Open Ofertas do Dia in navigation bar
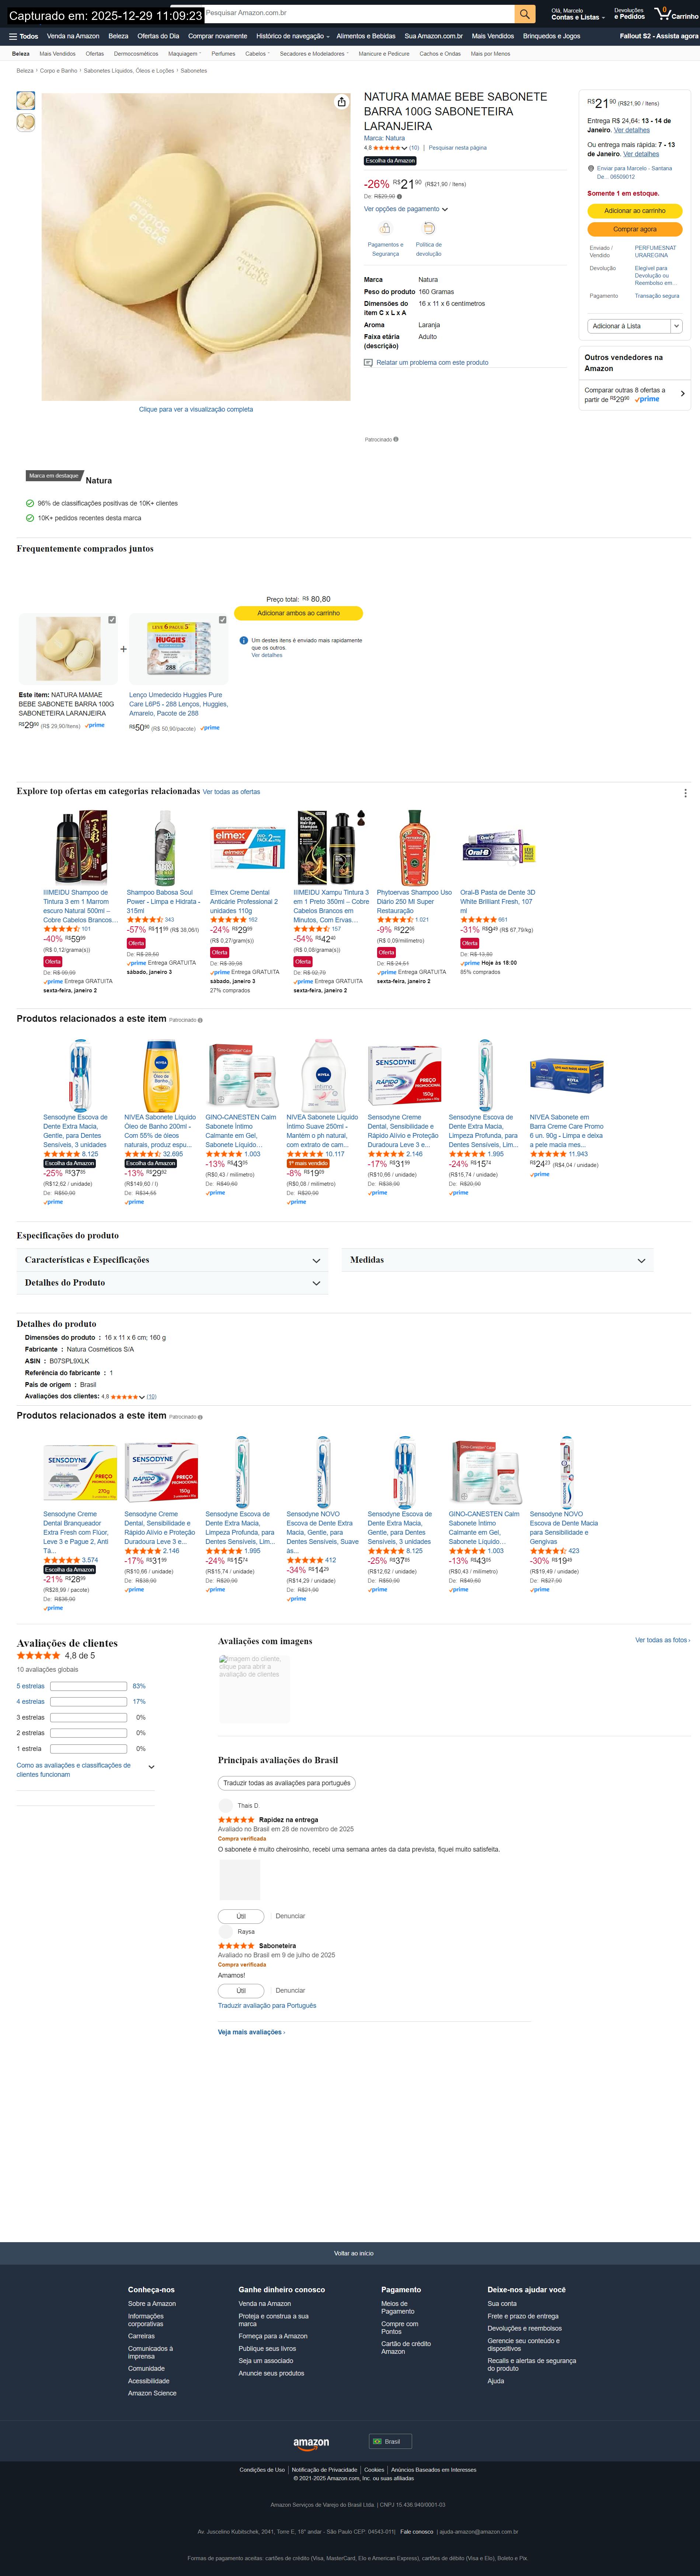Screen dimensions: 700x2576 tap(158, 36)
